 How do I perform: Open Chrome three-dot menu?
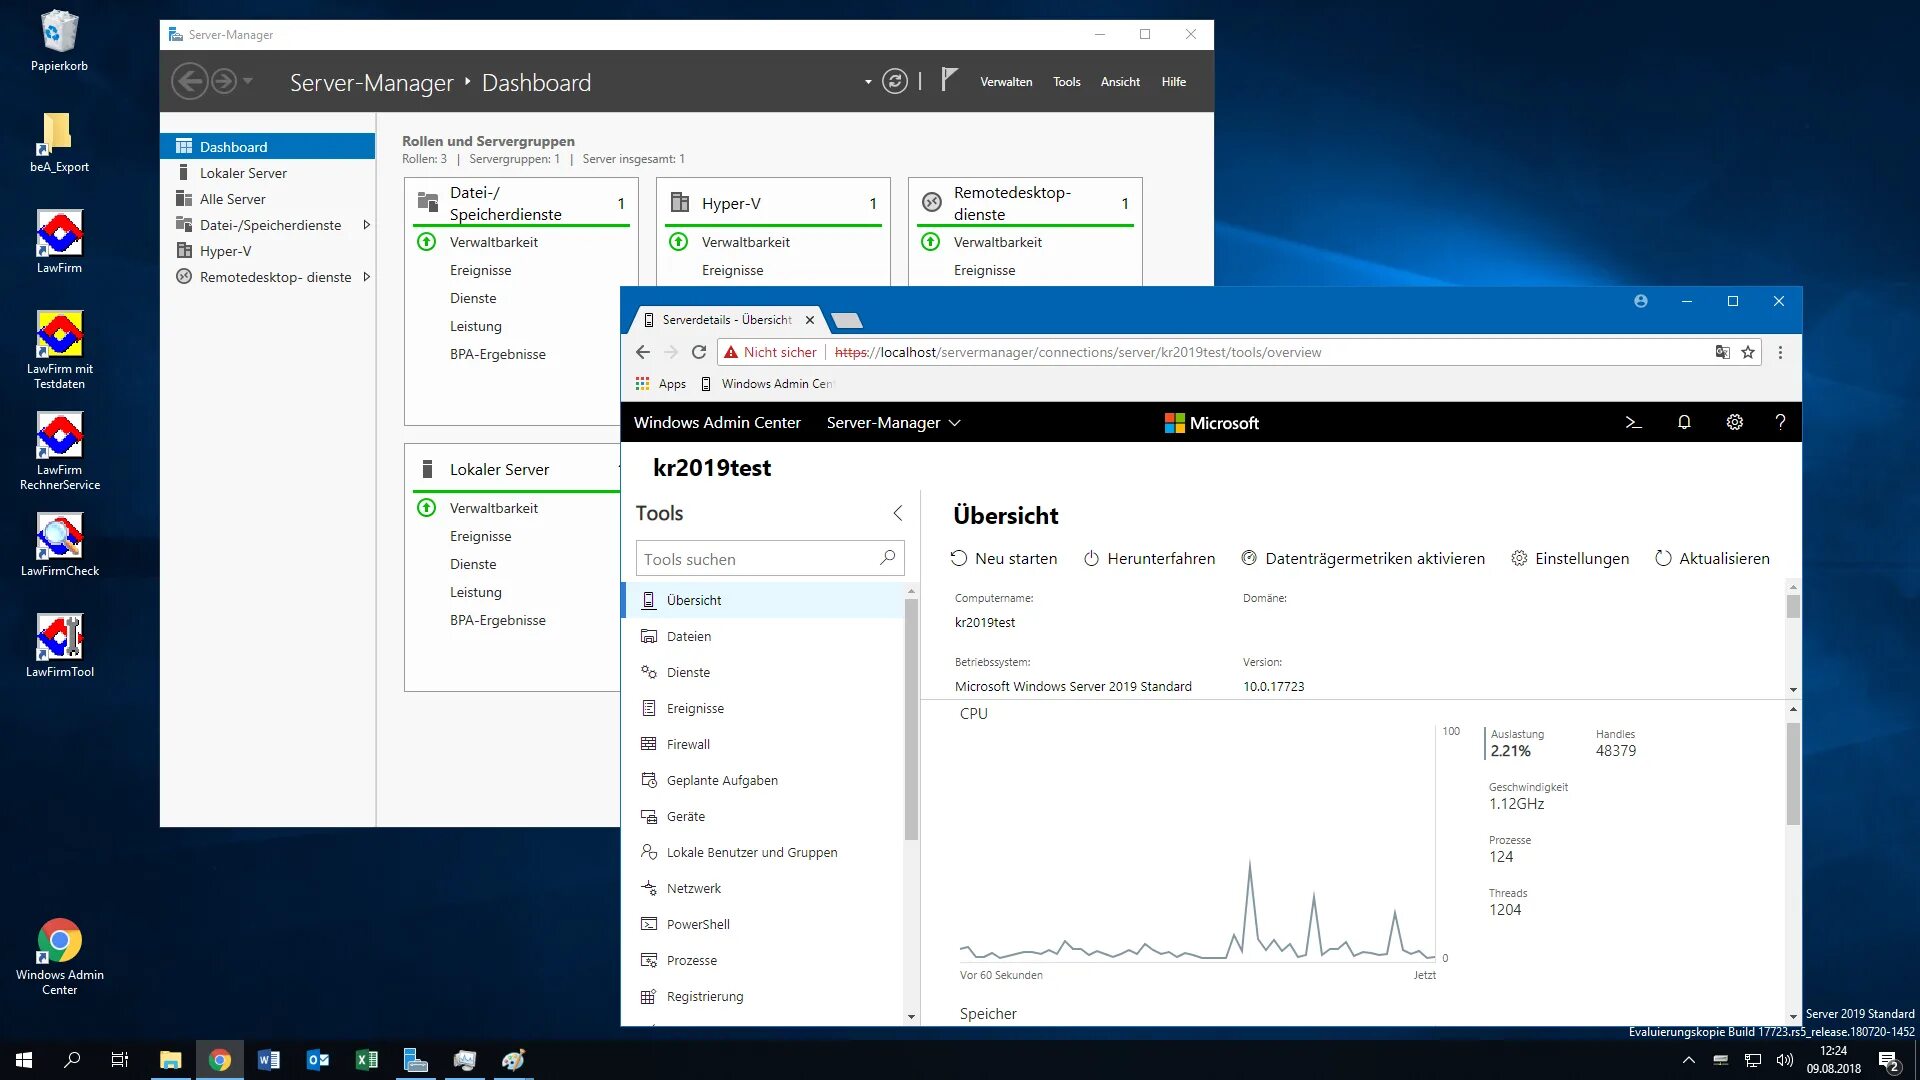click(x=1780, y=352)
